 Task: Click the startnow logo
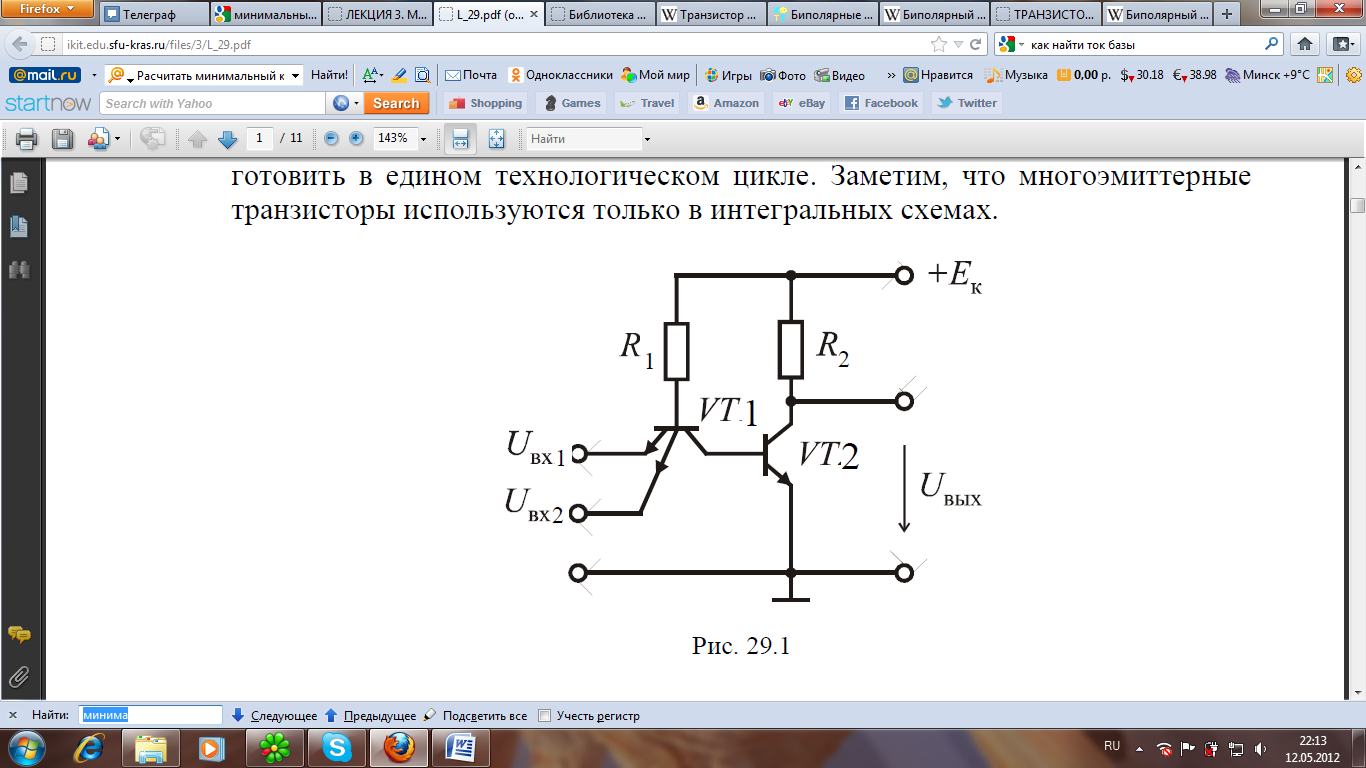[x=48, y=103]
